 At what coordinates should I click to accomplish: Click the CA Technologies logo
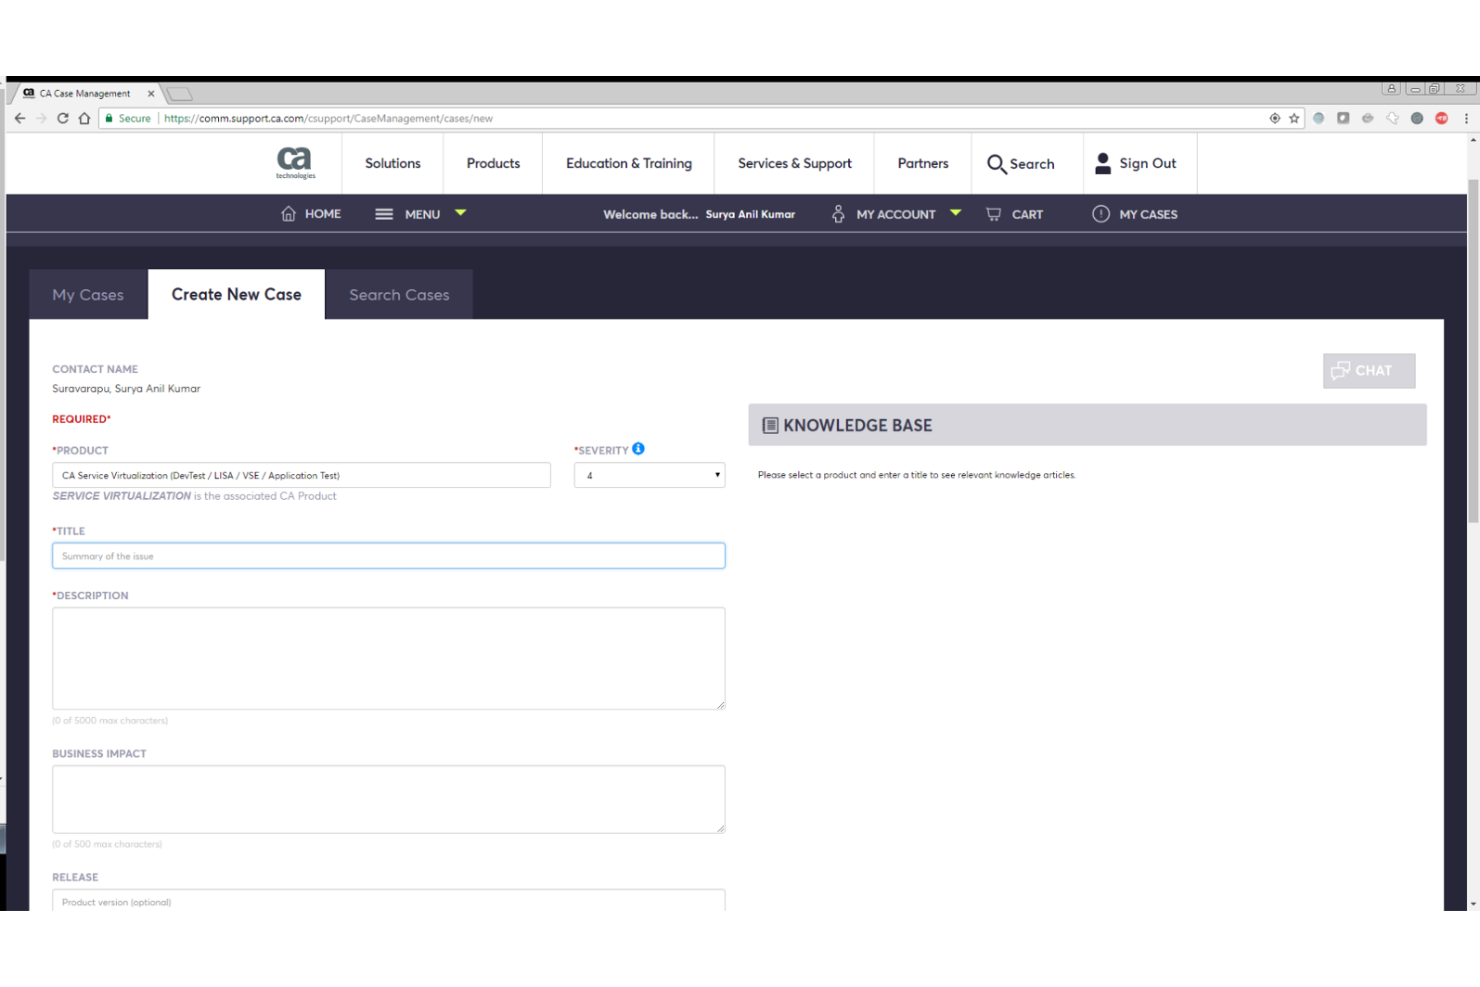[295, 162]
